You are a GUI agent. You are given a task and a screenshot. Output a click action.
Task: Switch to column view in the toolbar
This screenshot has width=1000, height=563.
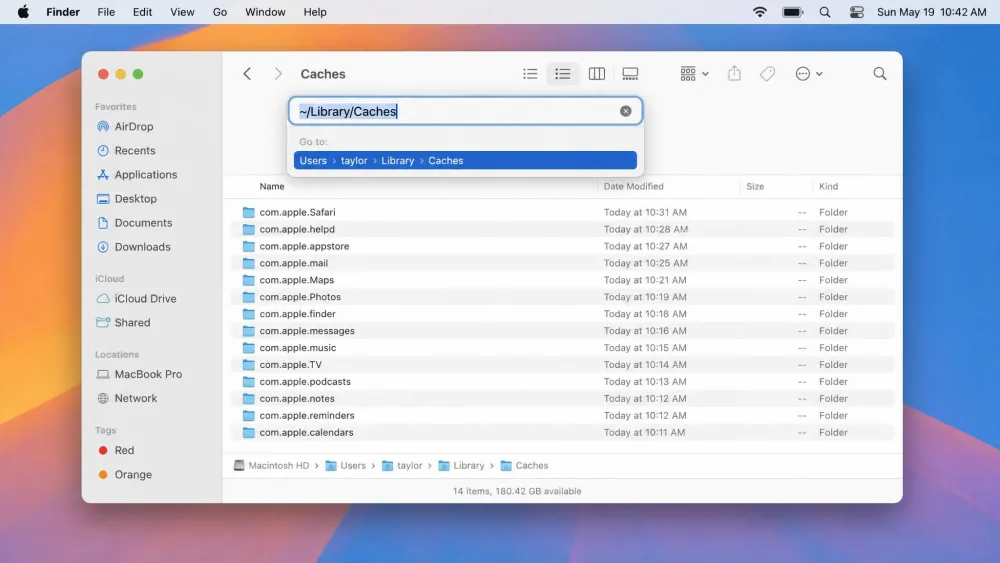coord(597,74)
